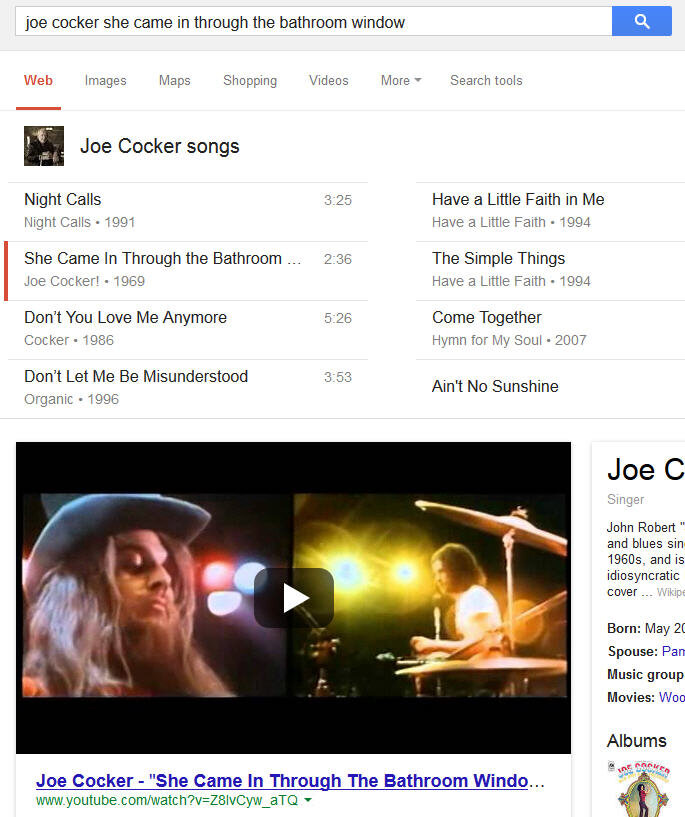Screen dimensions: 685x817
Task: Click the 5:26 song duration
Action: [x=338, y=318]
